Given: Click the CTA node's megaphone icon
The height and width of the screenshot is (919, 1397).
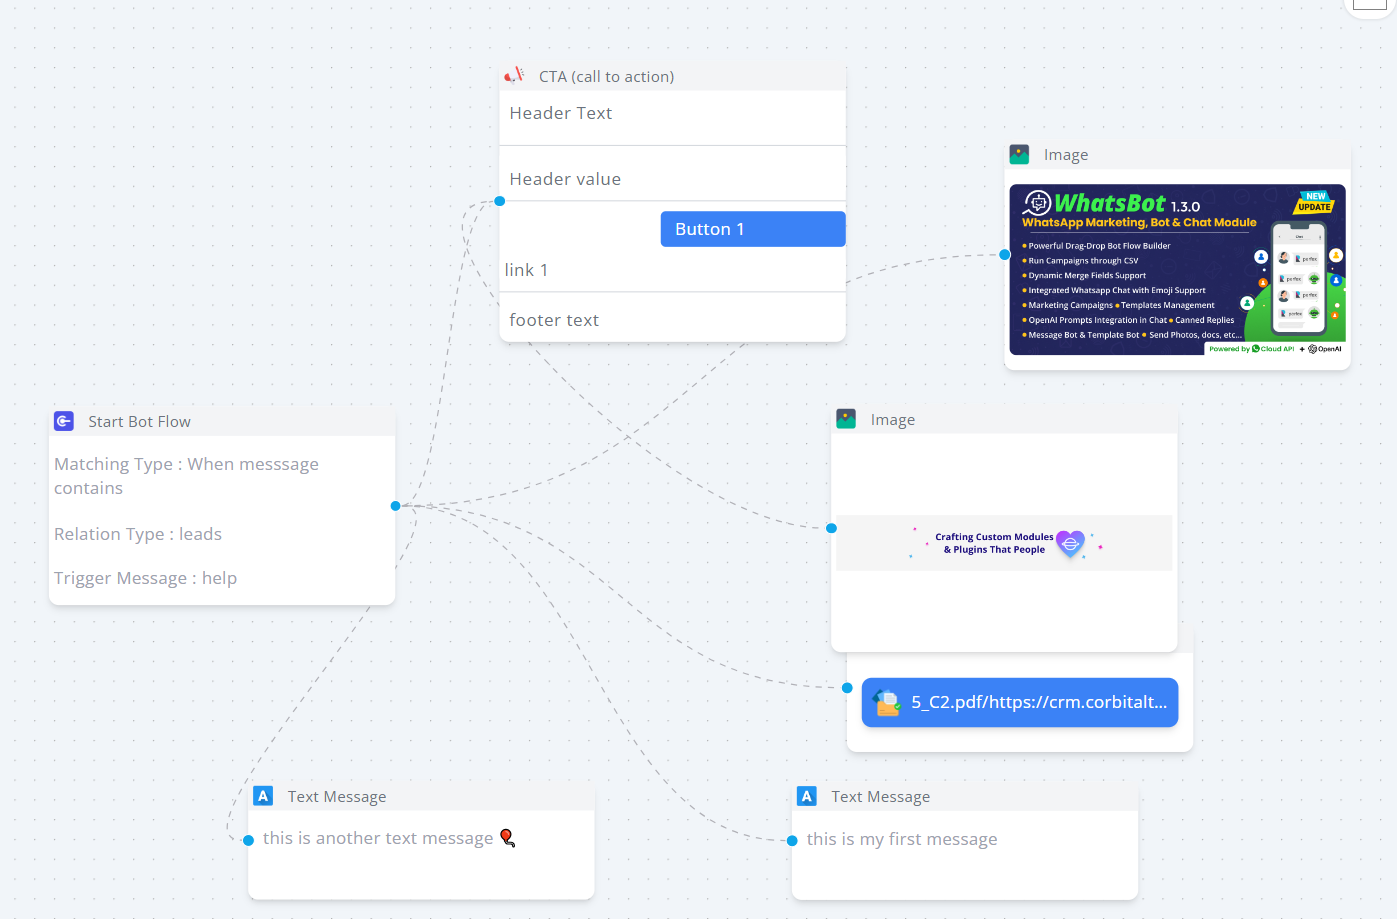Looking at the screenshot, I should click(x=514, y=74).
